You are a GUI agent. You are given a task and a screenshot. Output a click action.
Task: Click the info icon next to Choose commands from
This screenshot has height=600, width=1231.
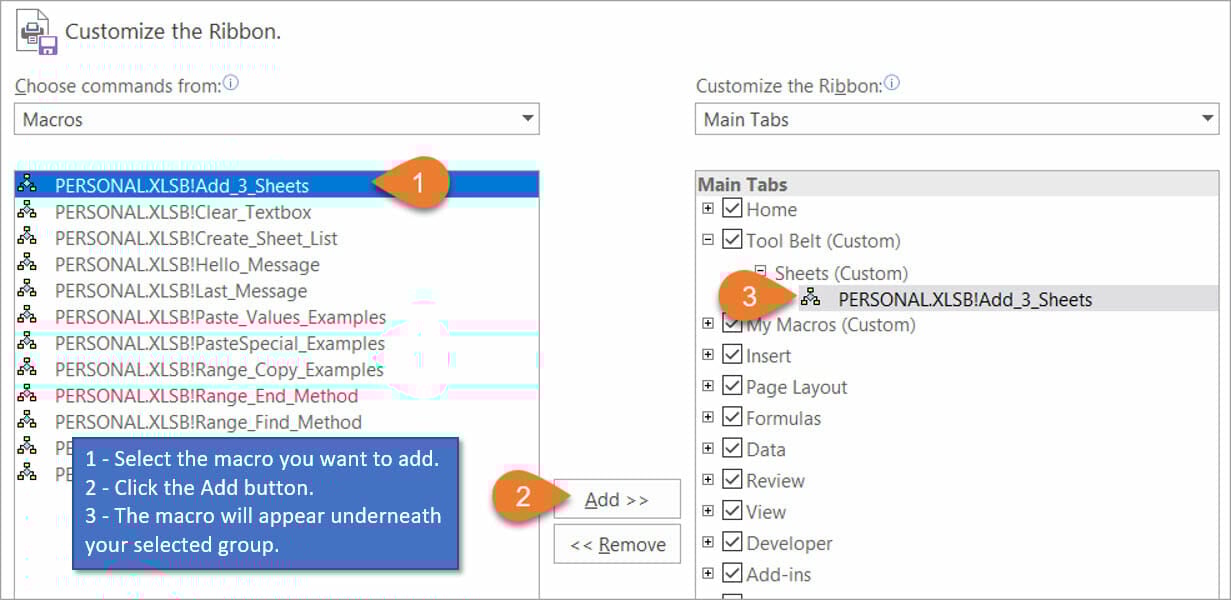pyautogui.click(x=231, y=84)
